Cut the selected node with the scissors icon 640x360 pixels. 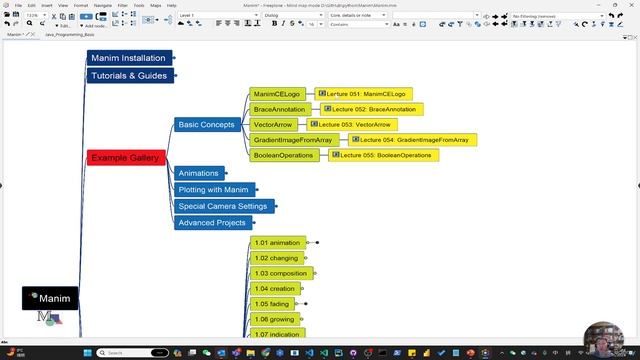tap(53, 16)
